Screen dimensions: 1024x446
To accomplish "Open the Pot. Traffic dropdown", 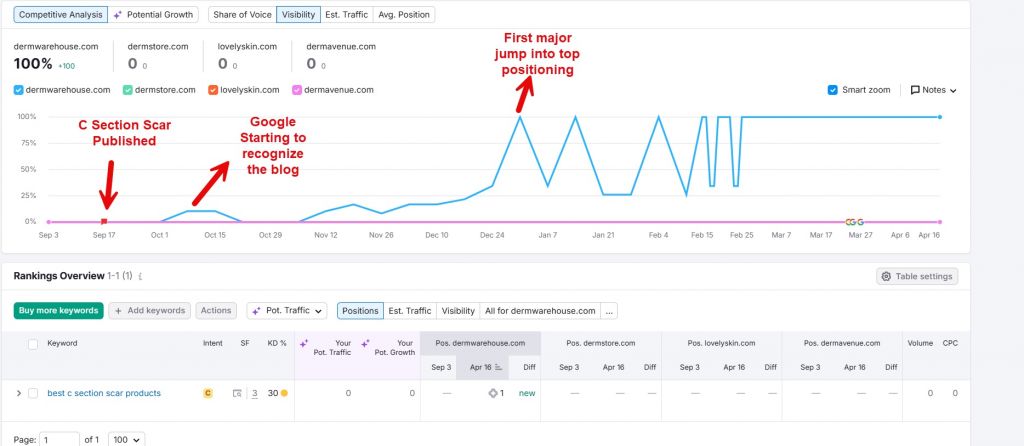I will click(287, 311).
